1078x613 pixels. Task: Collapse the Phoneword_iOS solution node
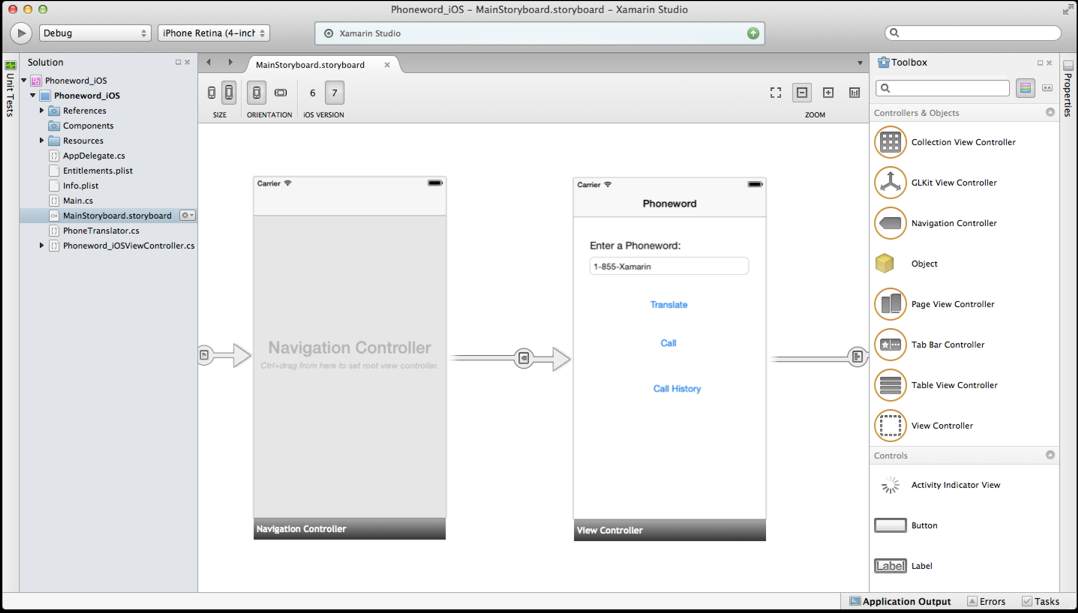pyautogui.click(x=24, y=80)
